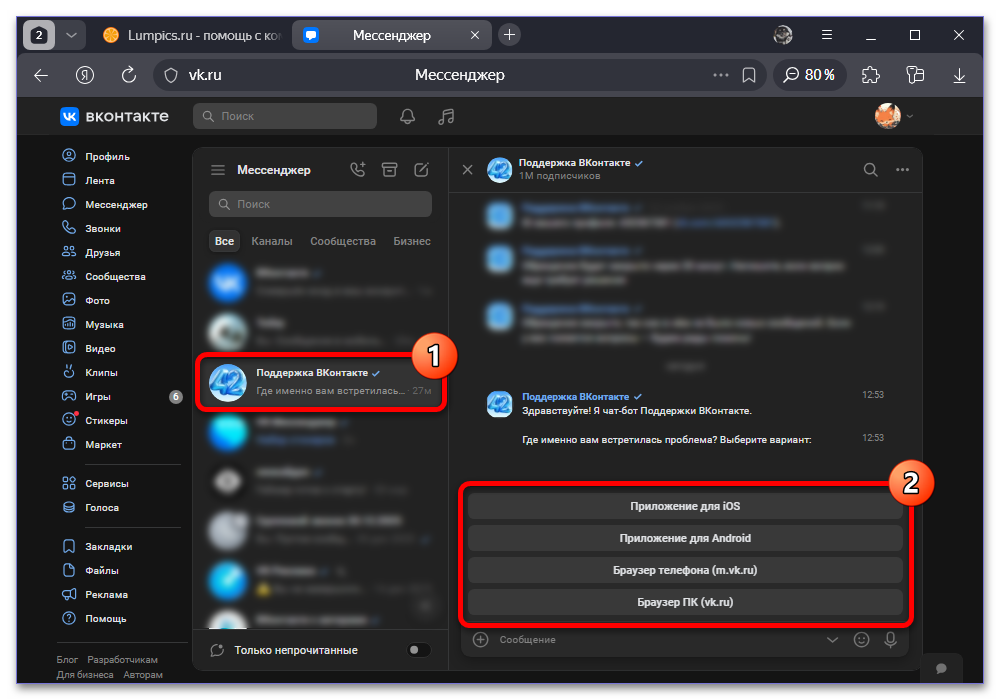This screenshot has height=700, width=1000.
Task: Close the open chat with X icon
Action: [467, 170]
